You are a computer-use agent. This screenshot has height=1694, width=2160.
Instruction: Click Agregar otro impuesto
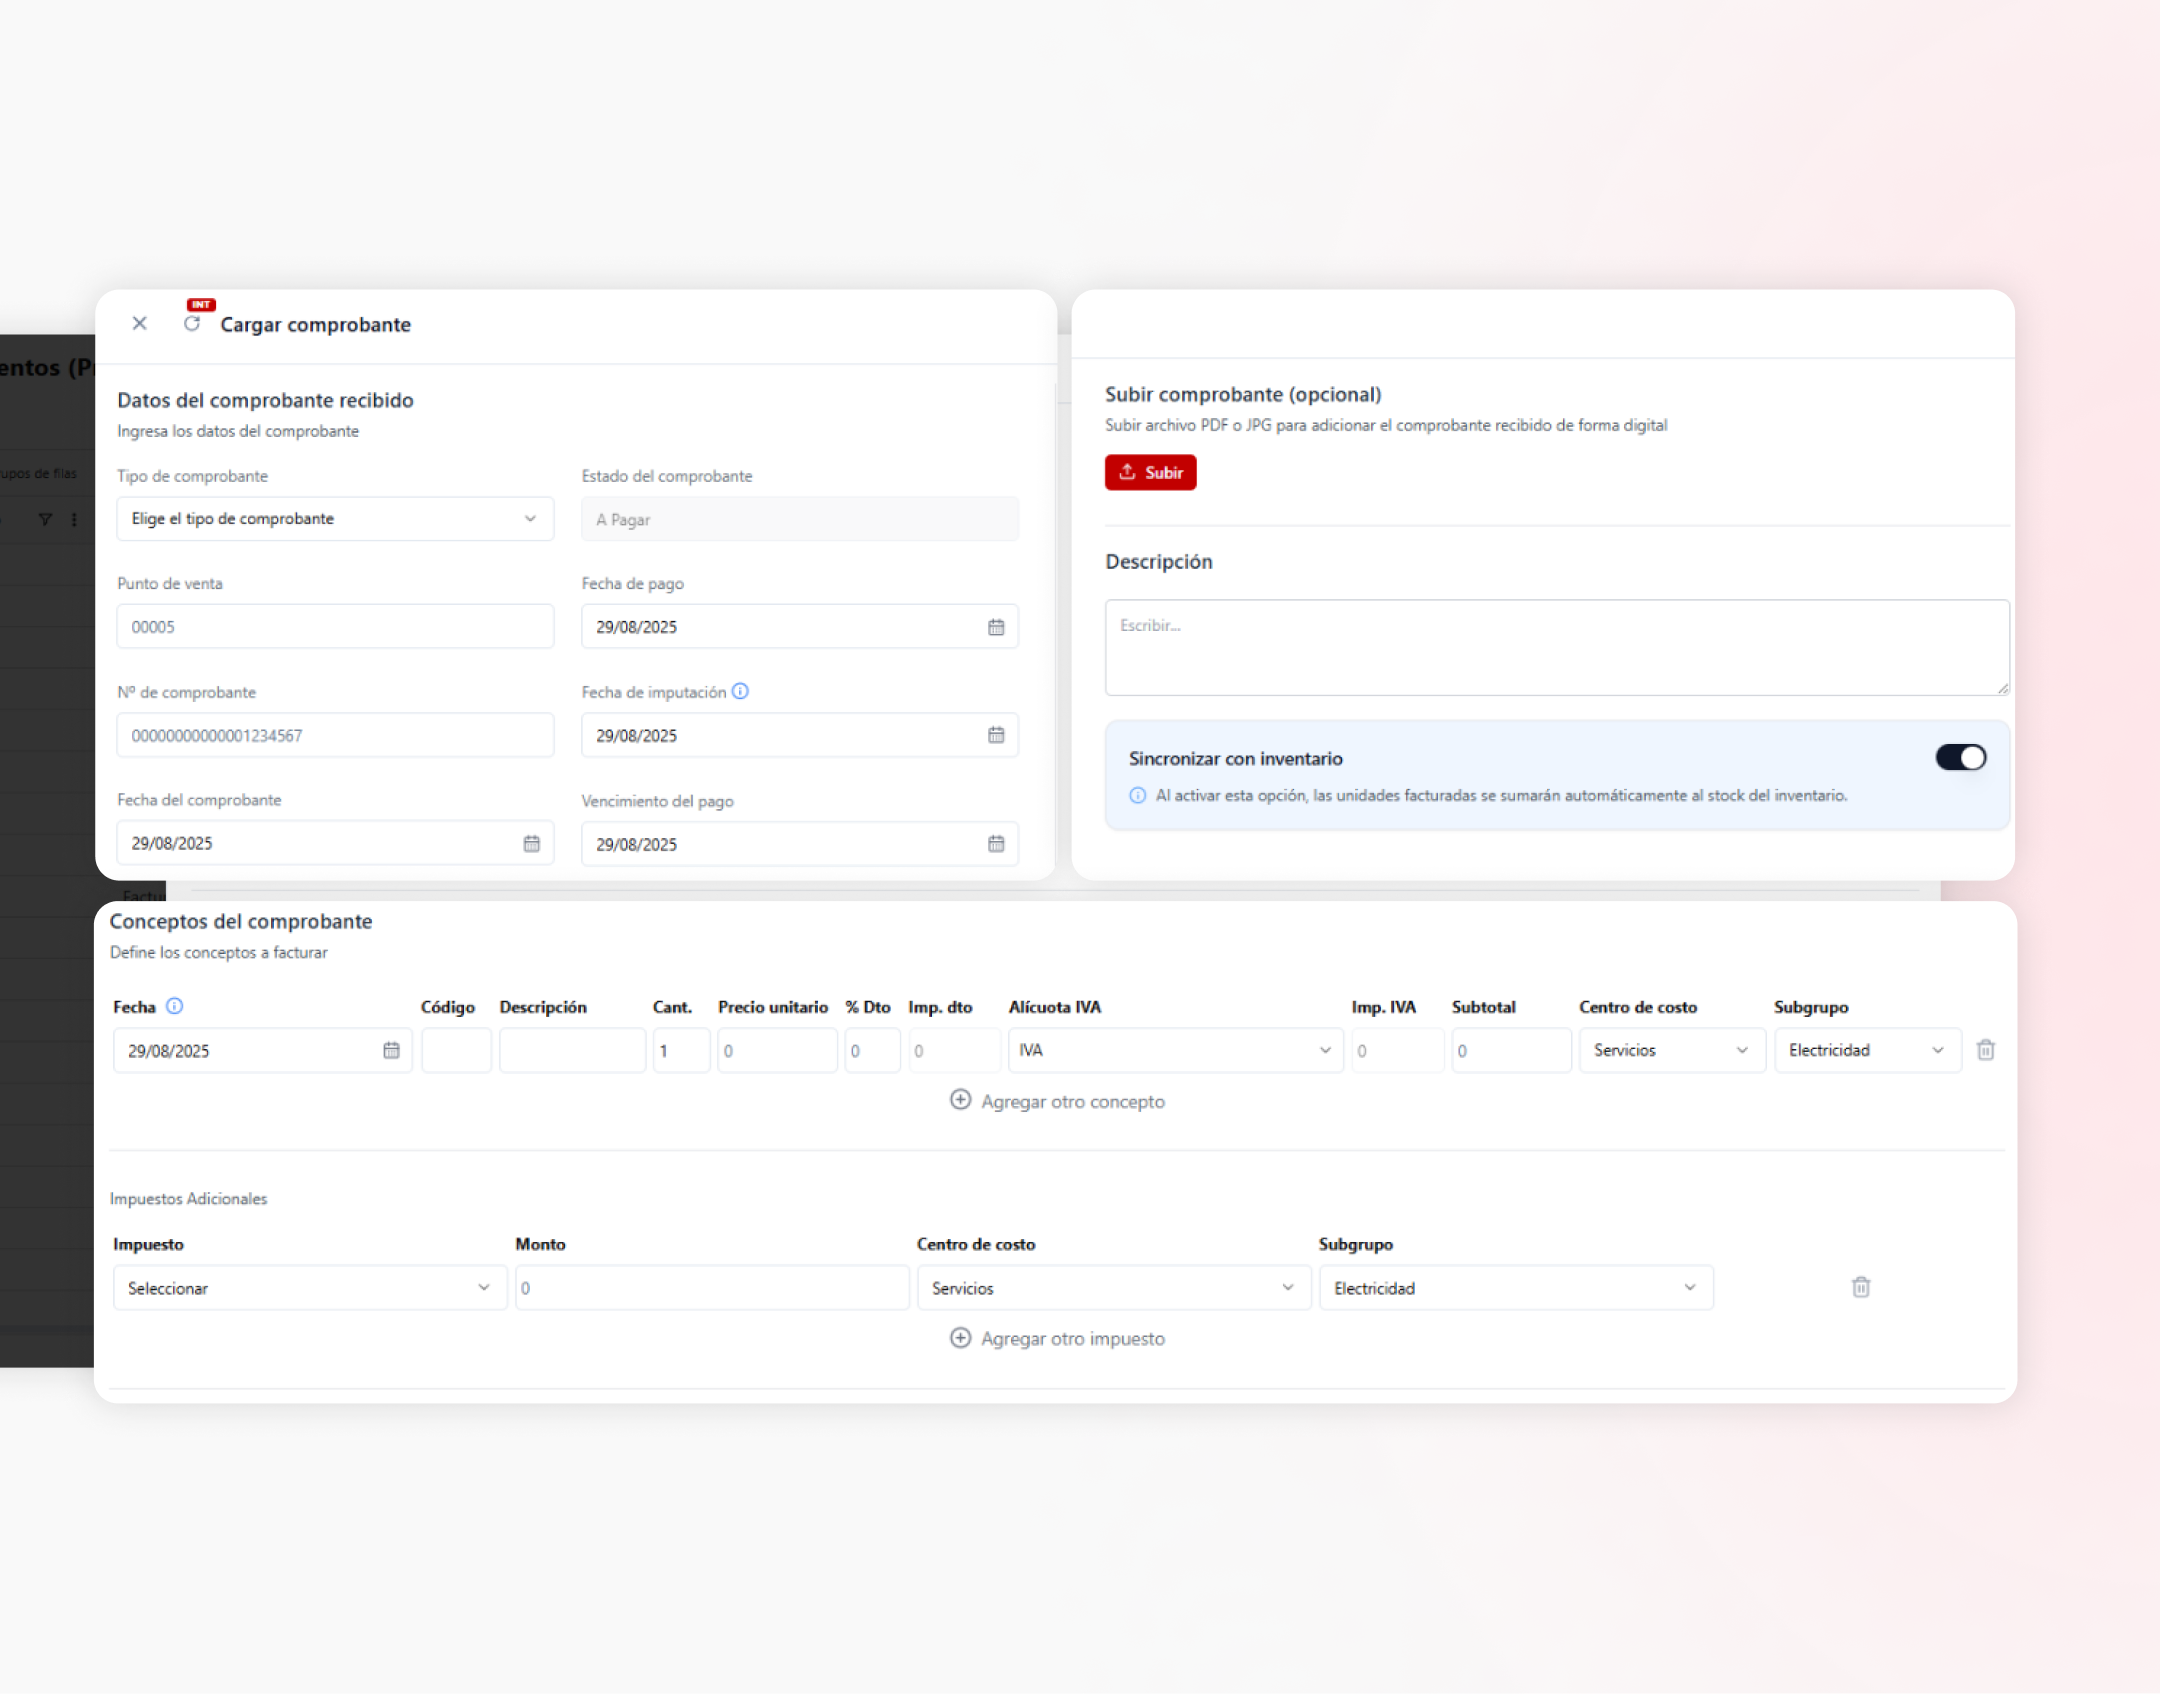[x=1057, y=1338]
